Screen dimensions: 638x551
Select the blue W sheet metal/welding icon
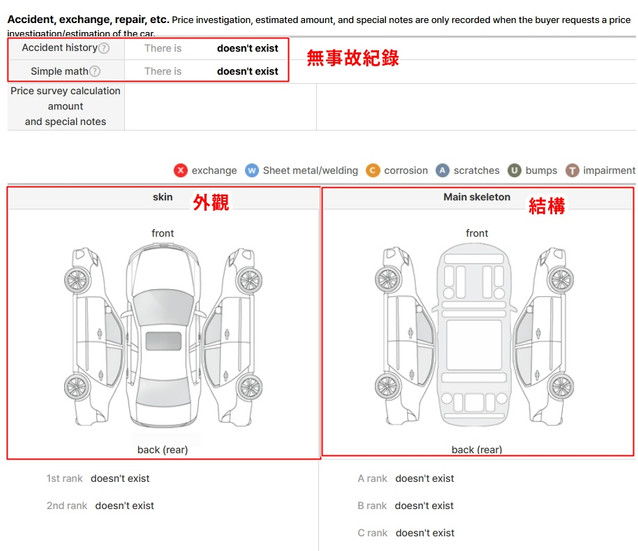coord(252,171)
